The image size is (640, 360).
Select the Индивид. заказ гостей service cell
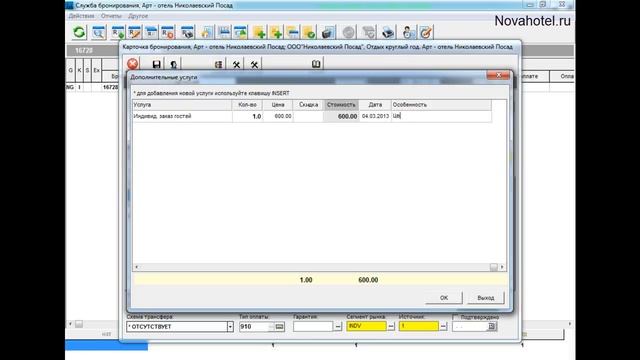click(182, 116)
